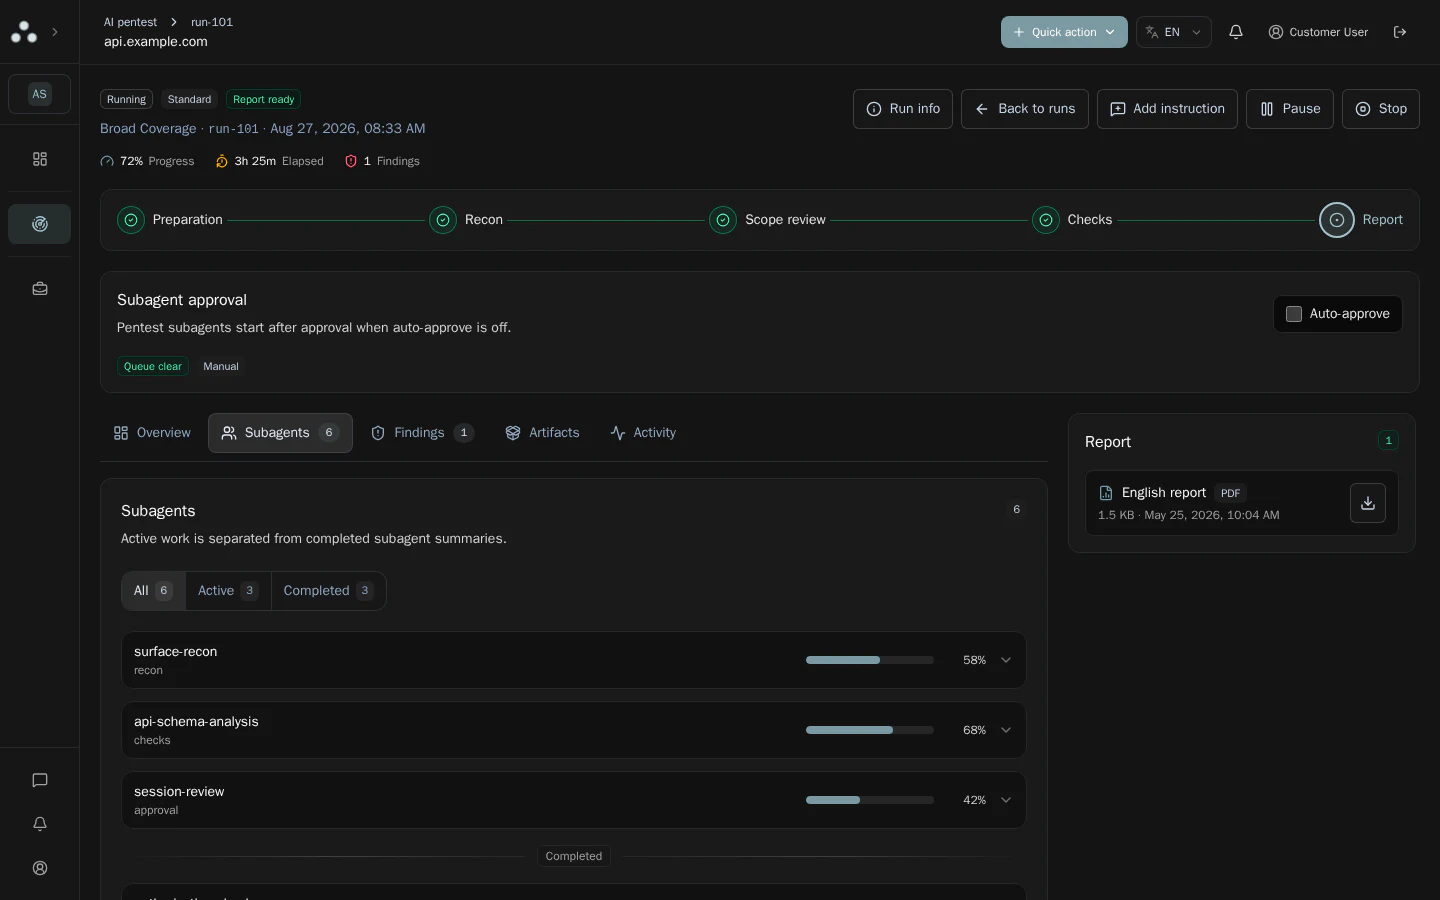
Task: Open the Quick action dropdown
Action: pyautogui.click(x=1064, y=32)
